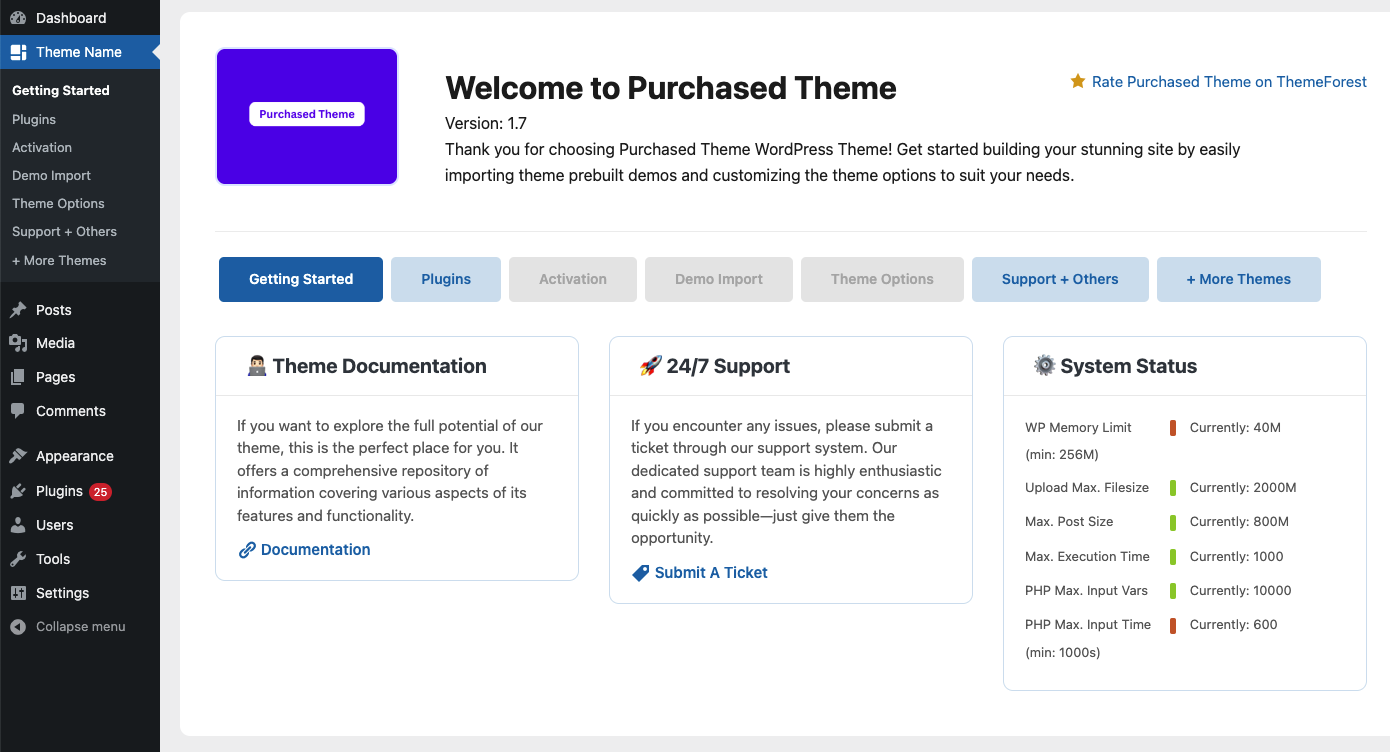1390x752 pixels.
Task: Click the Settings sliders icon
Action: (x=18, y=593)
